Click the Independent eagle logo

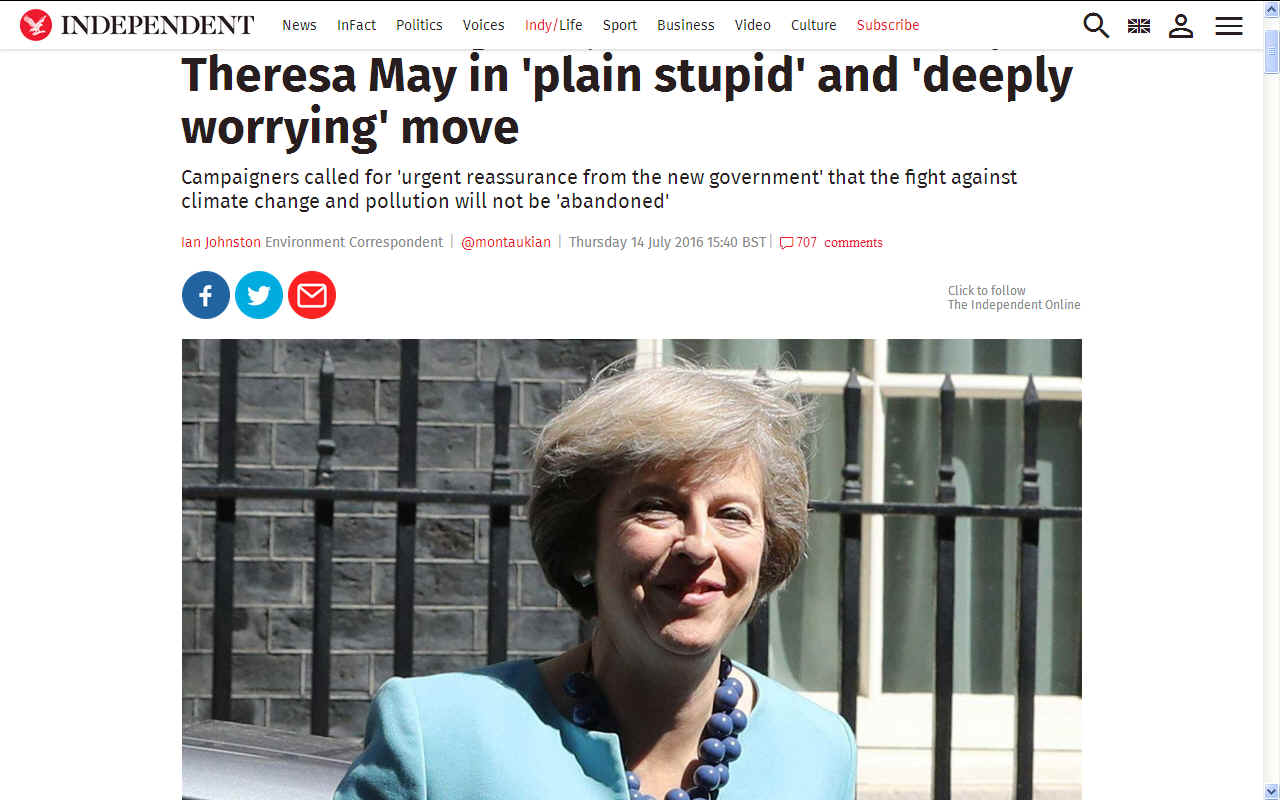tap(36, 25)
